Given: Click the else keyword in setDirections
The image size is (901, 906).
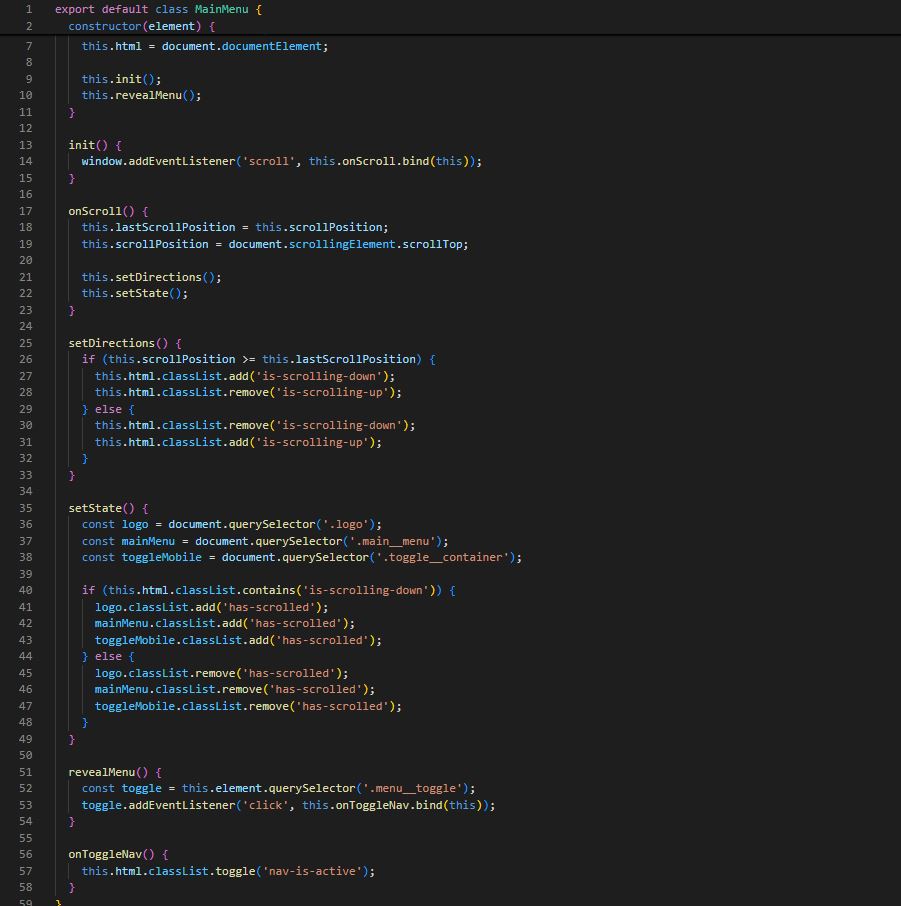Looking at the screenshot, I should point(108,408).
